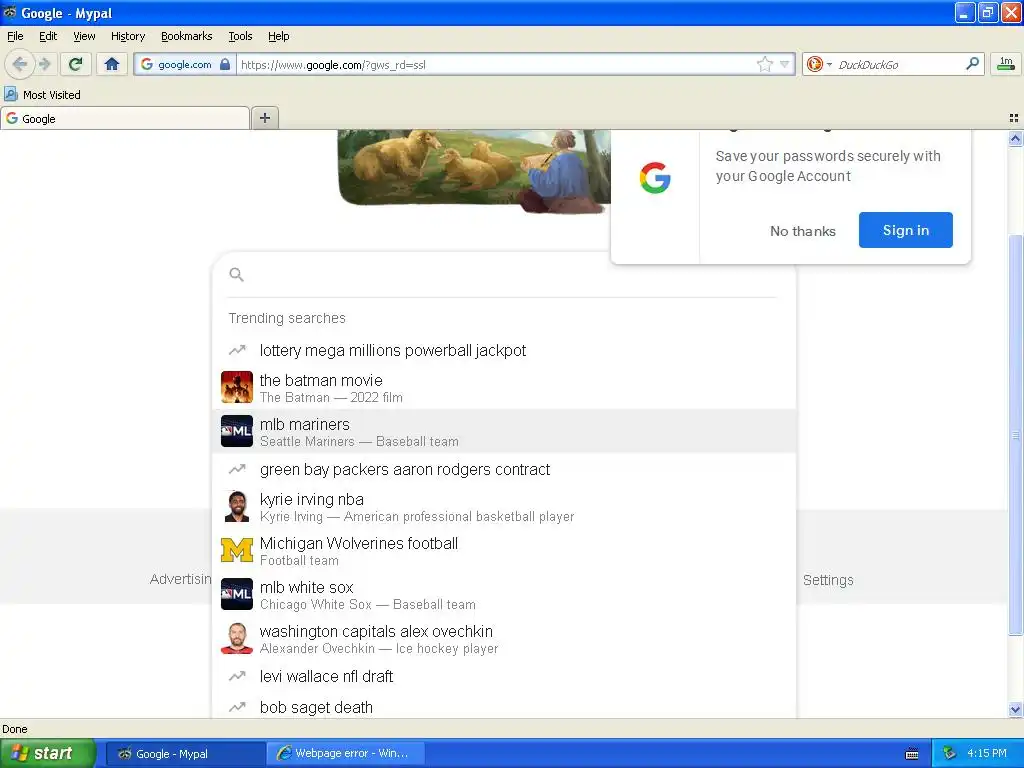
Task: Open a new tab with the plus button
Action: point(264,118)
